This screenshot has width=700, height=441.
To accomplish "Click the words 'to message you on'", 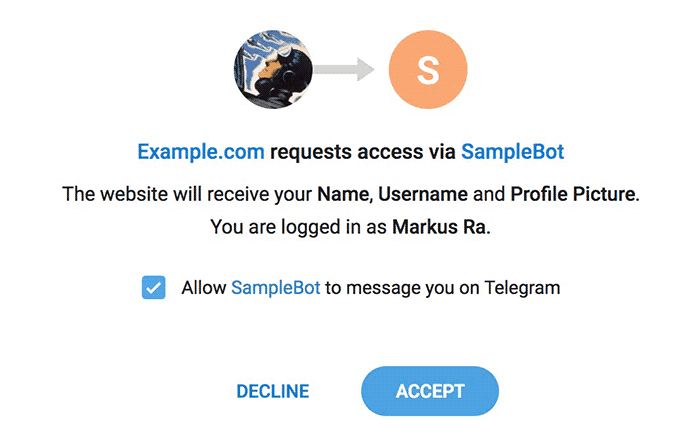I will (x=402, y=288).
